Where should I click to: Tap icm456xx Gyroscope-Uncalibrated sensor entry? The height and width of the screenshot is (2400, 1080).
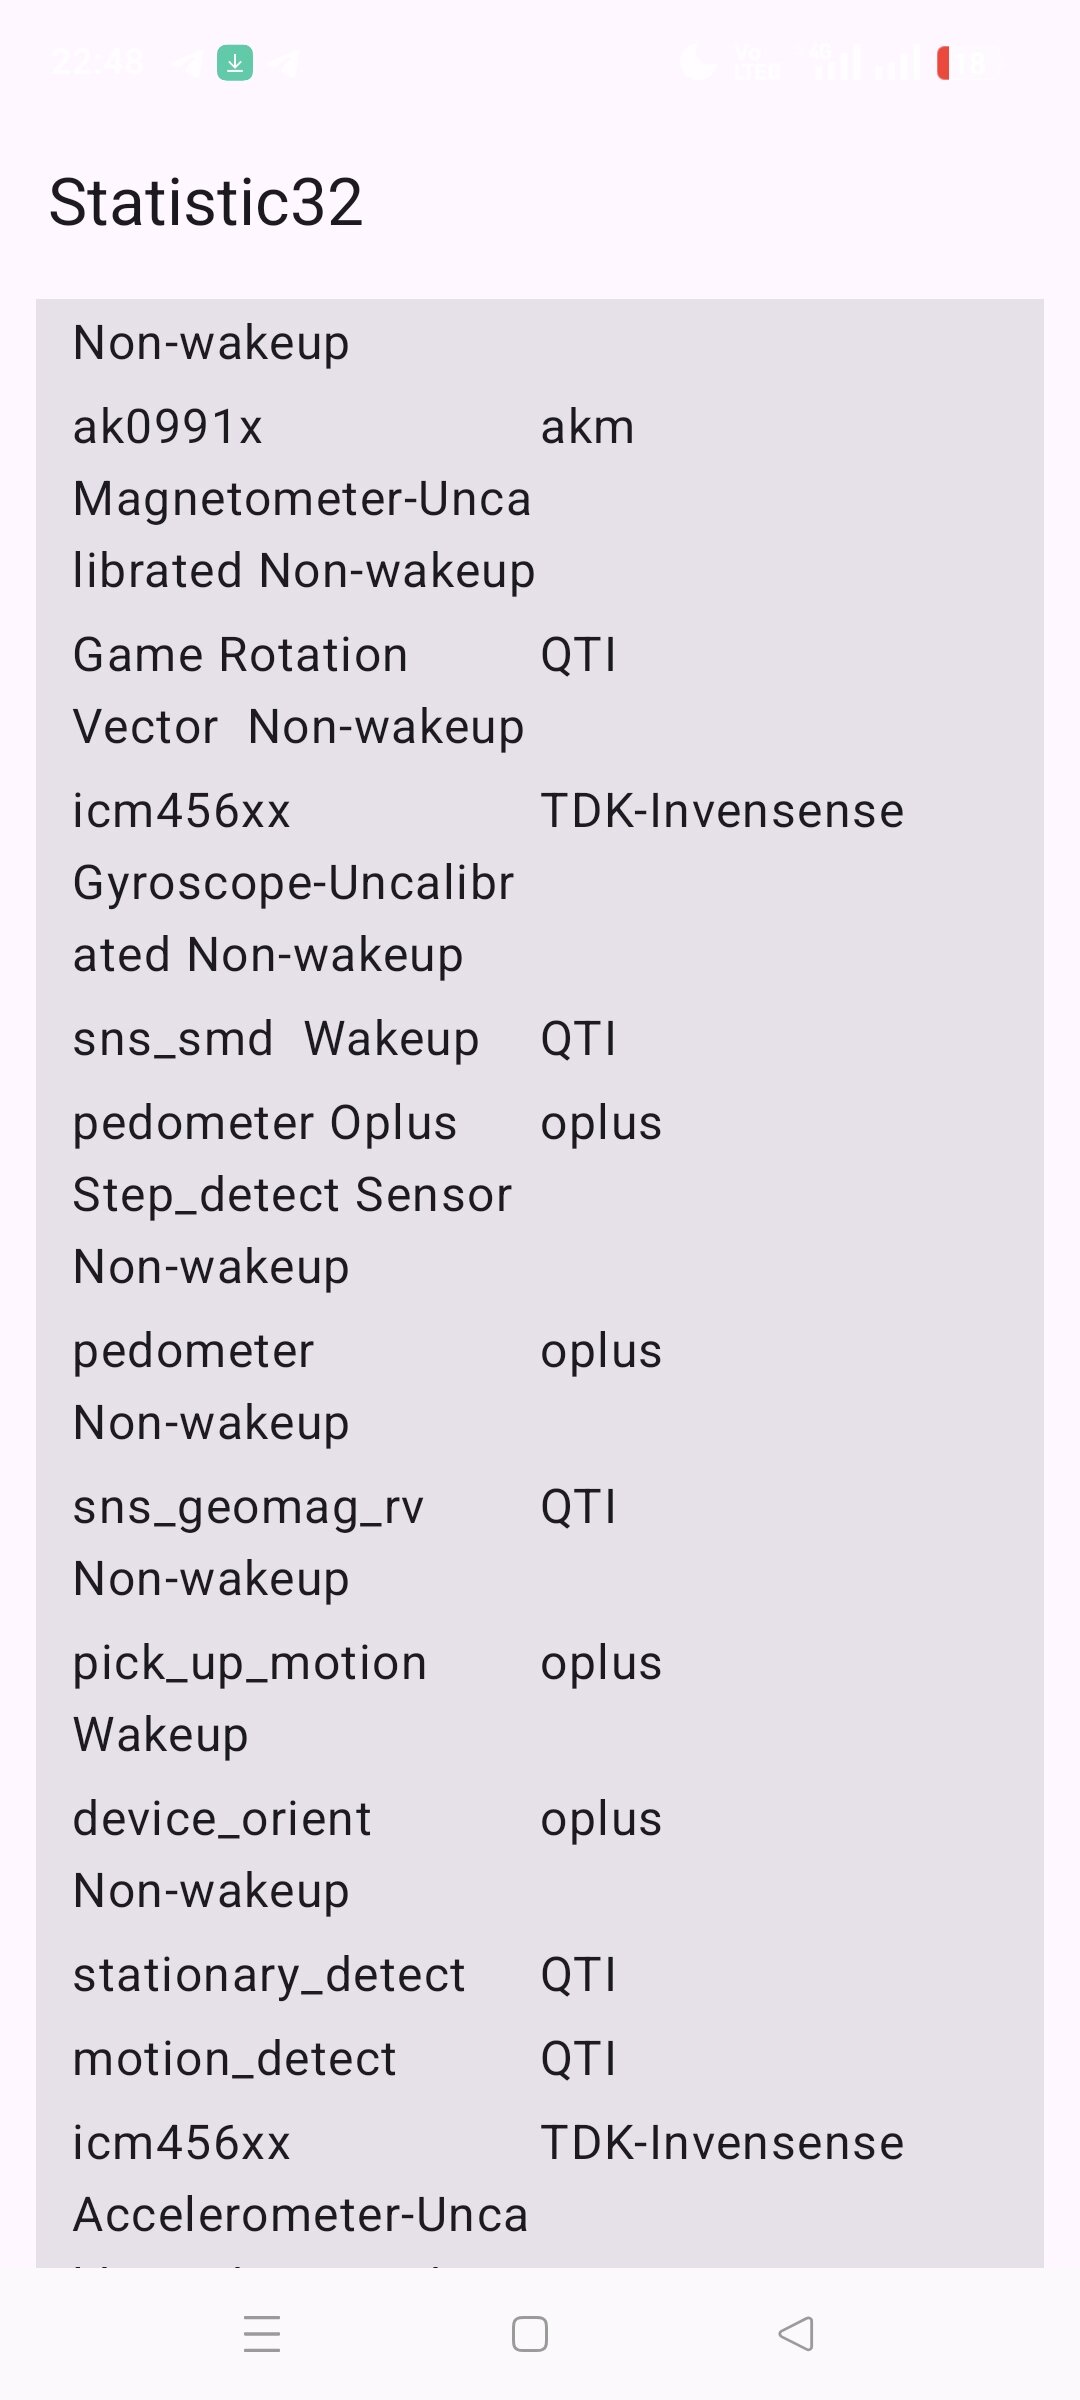point(540,883)
